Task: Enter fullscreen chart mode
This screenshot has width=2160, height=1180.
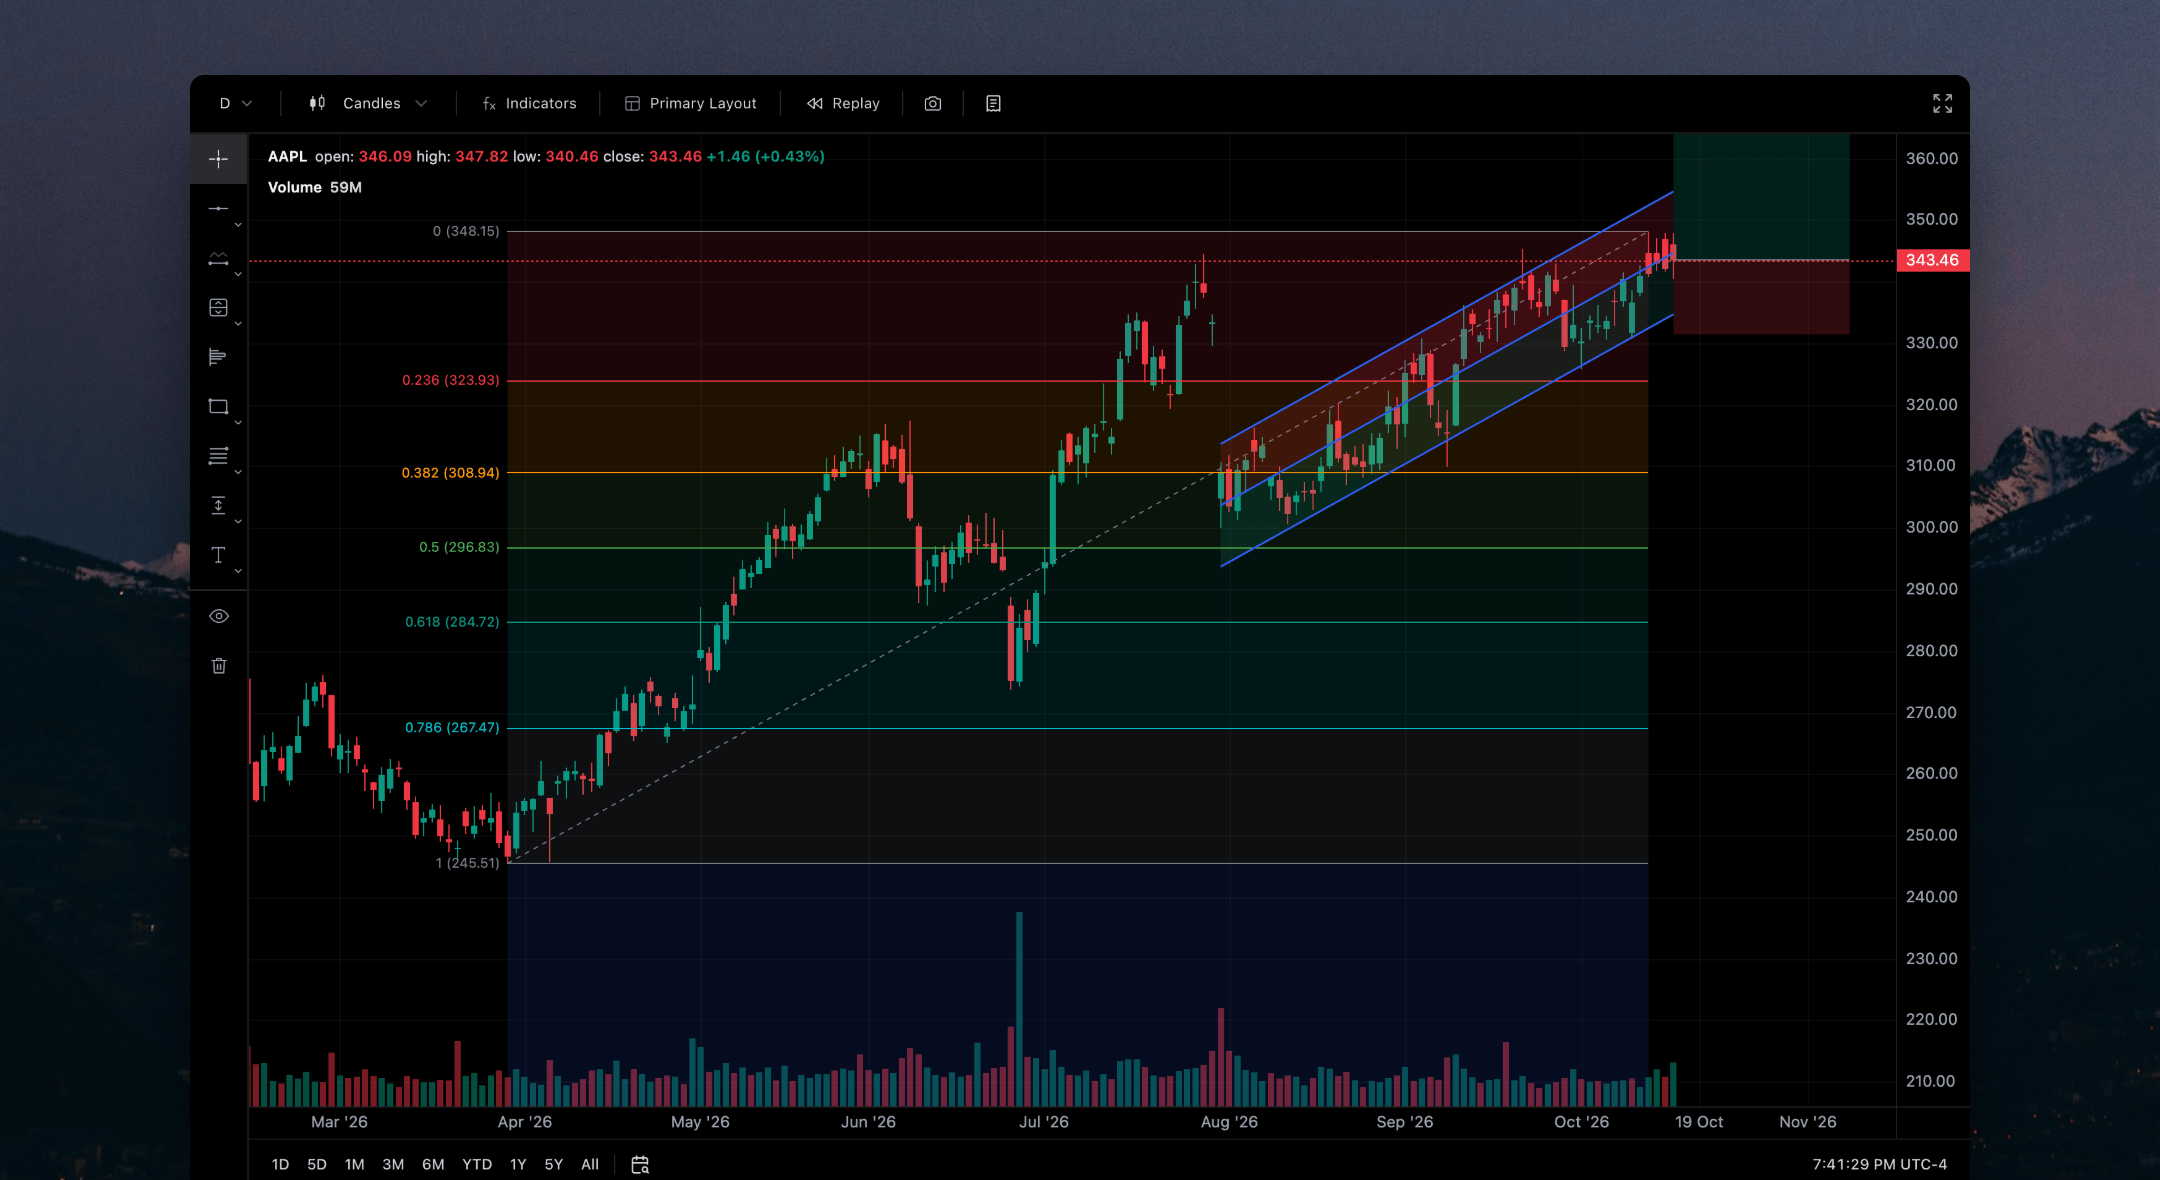Action: pos(1942,103)
